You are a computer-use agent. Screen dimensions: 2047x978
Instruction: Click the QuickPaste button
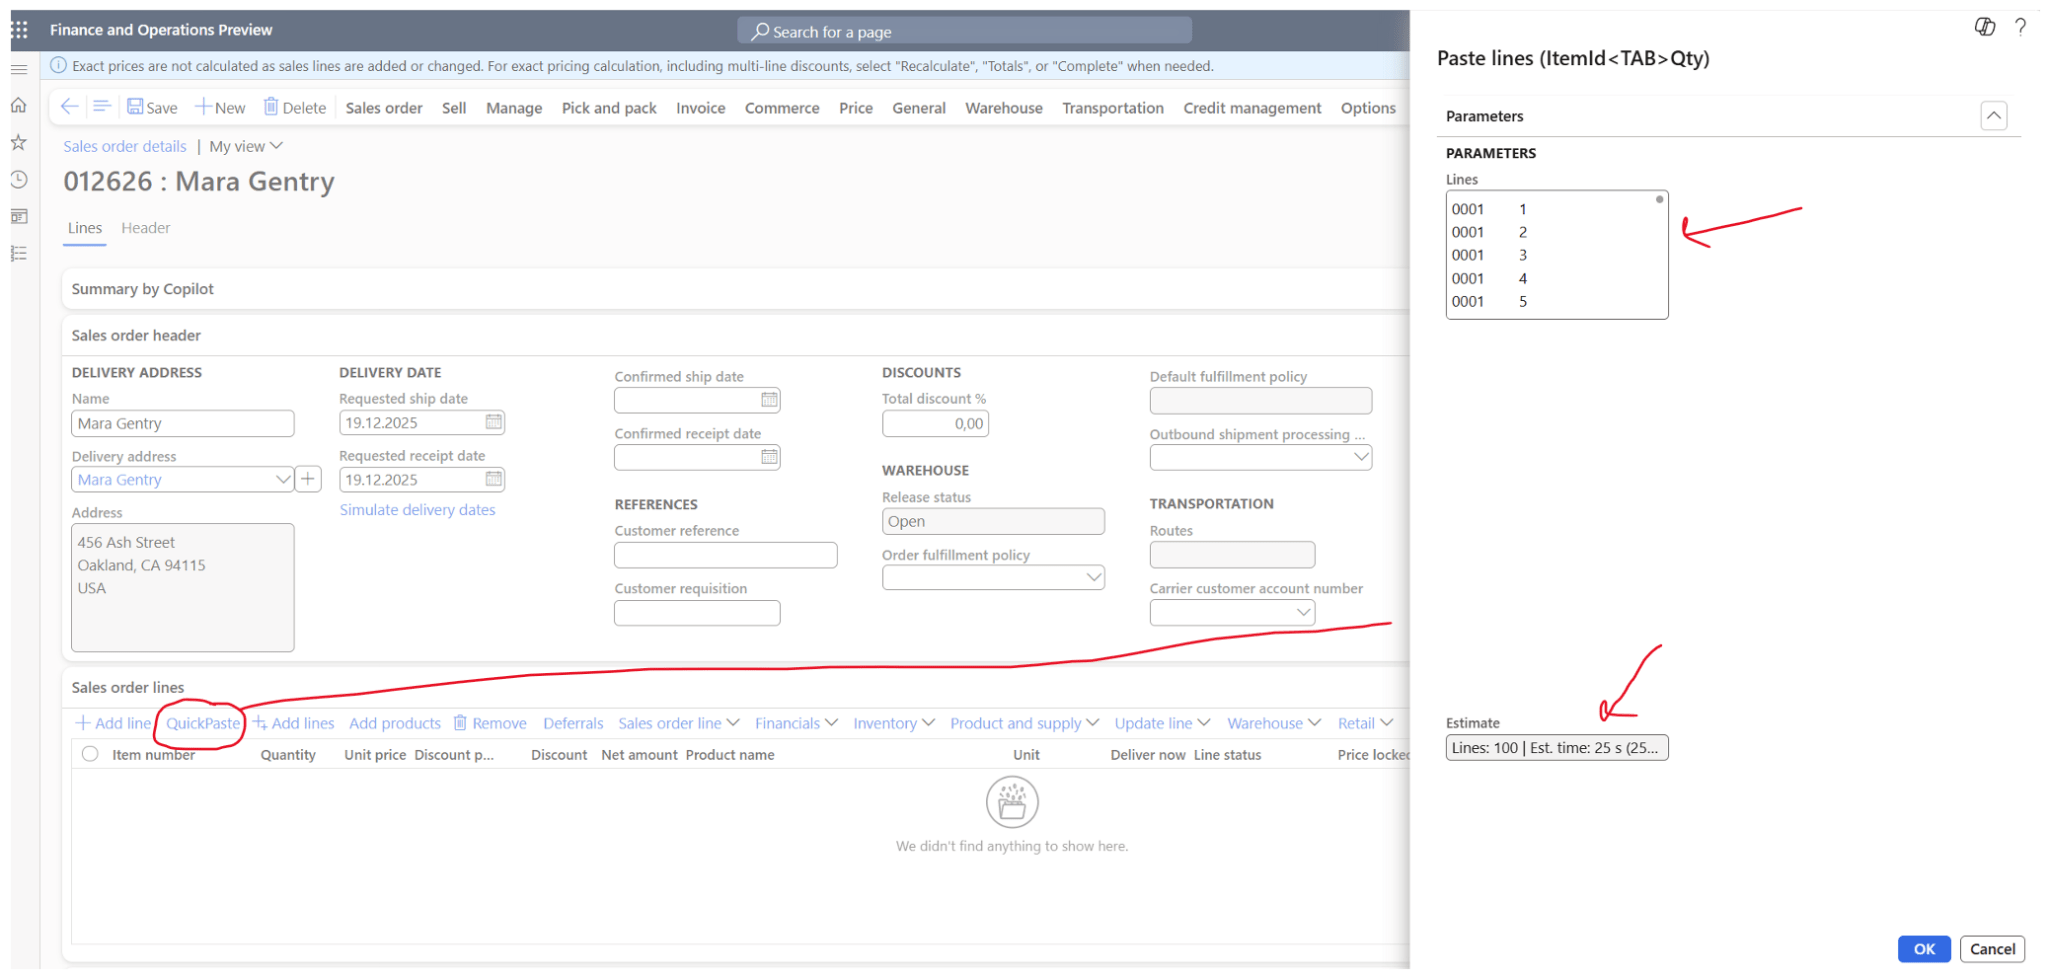pos(203,724)
